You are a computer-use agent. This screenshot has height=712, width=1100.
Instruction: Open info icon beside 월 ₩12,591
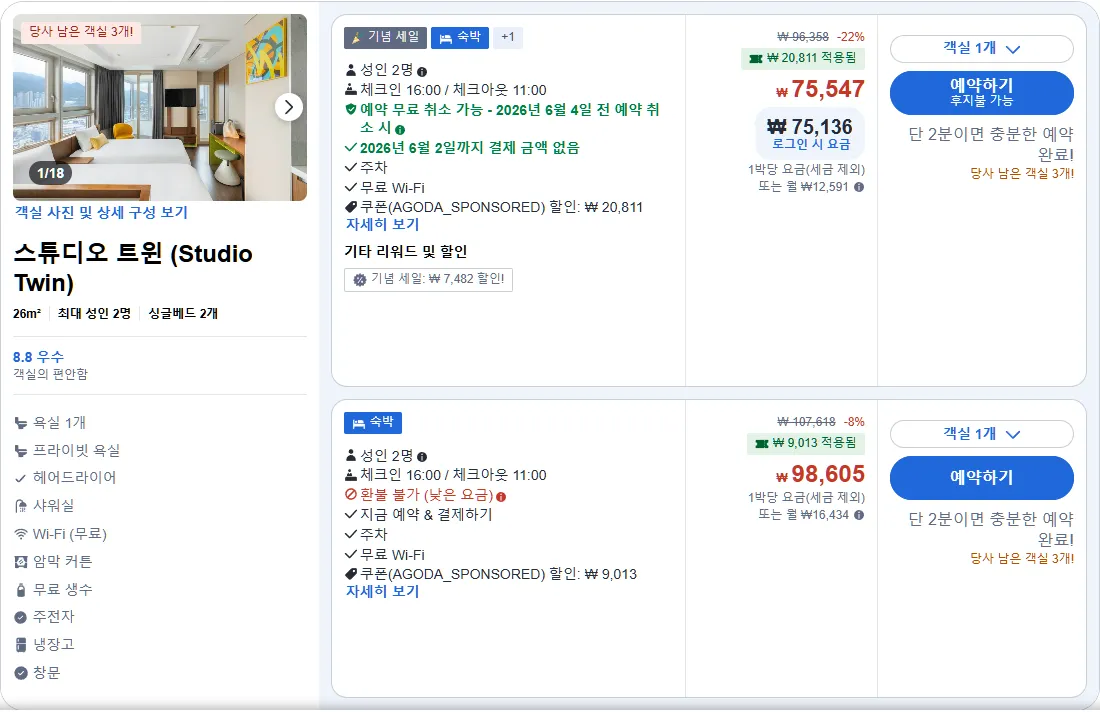click(x=859, y=187)
